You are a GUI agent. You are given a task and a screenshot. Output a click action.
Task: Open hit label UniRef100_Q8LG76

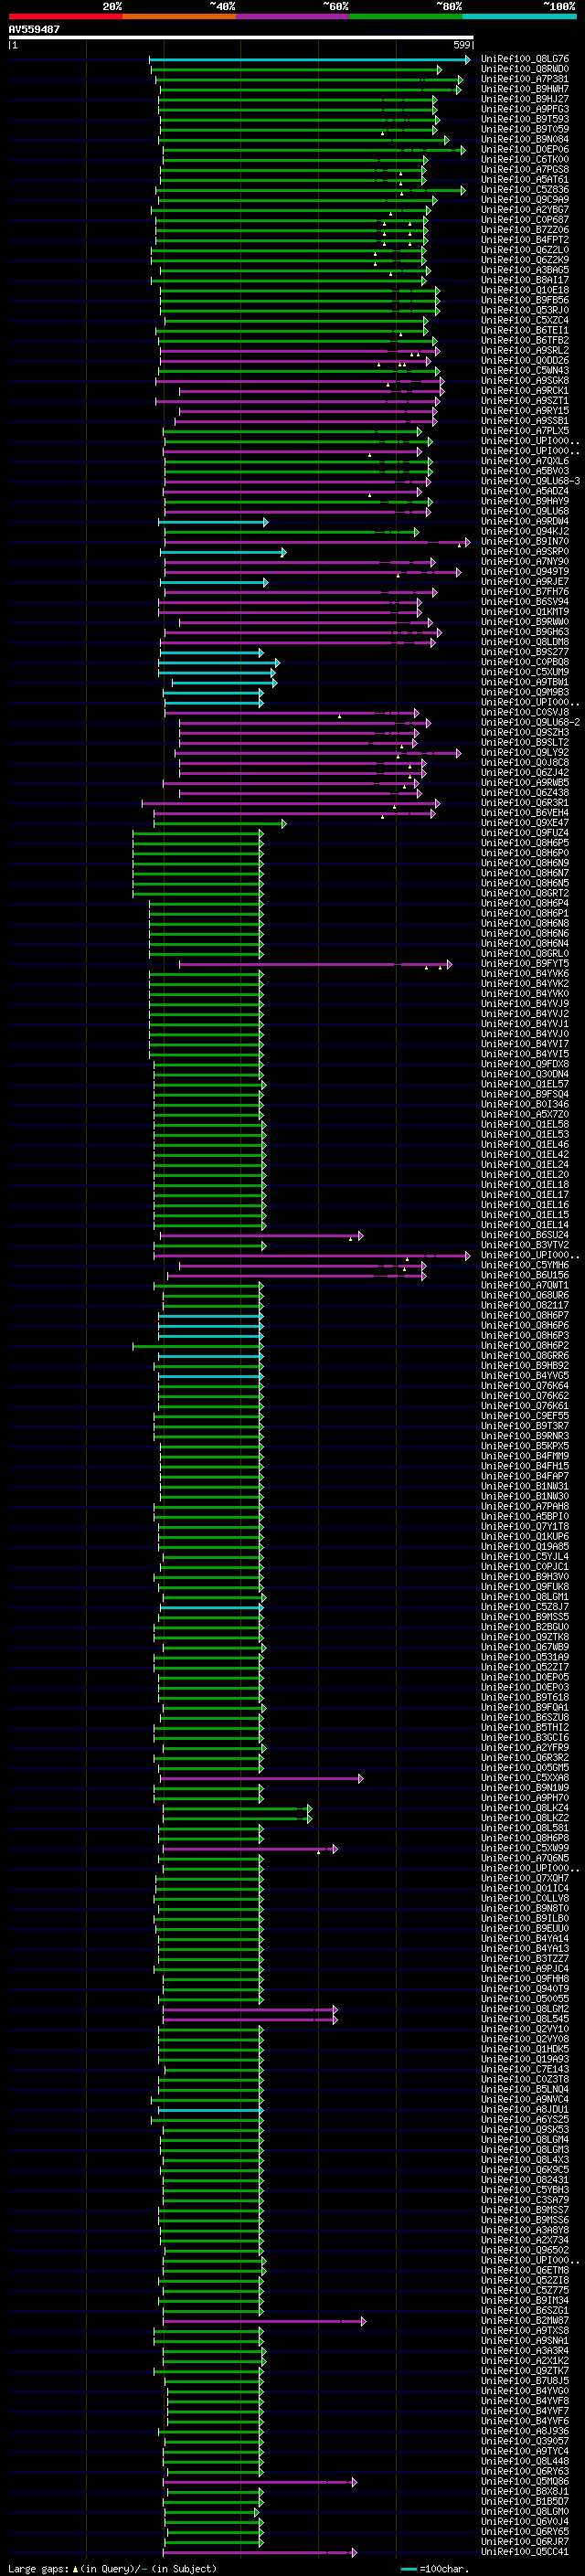525,59
